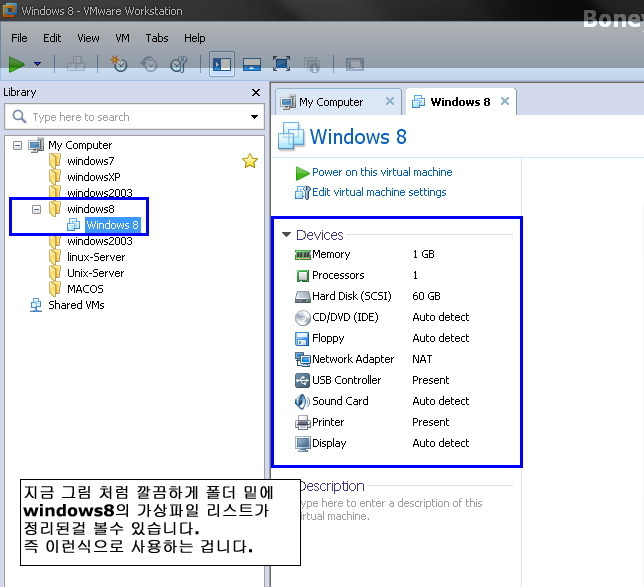Click the green Power On toolbar button
Viewport: 644px width, 587px height.
click(x=16, y=64)
